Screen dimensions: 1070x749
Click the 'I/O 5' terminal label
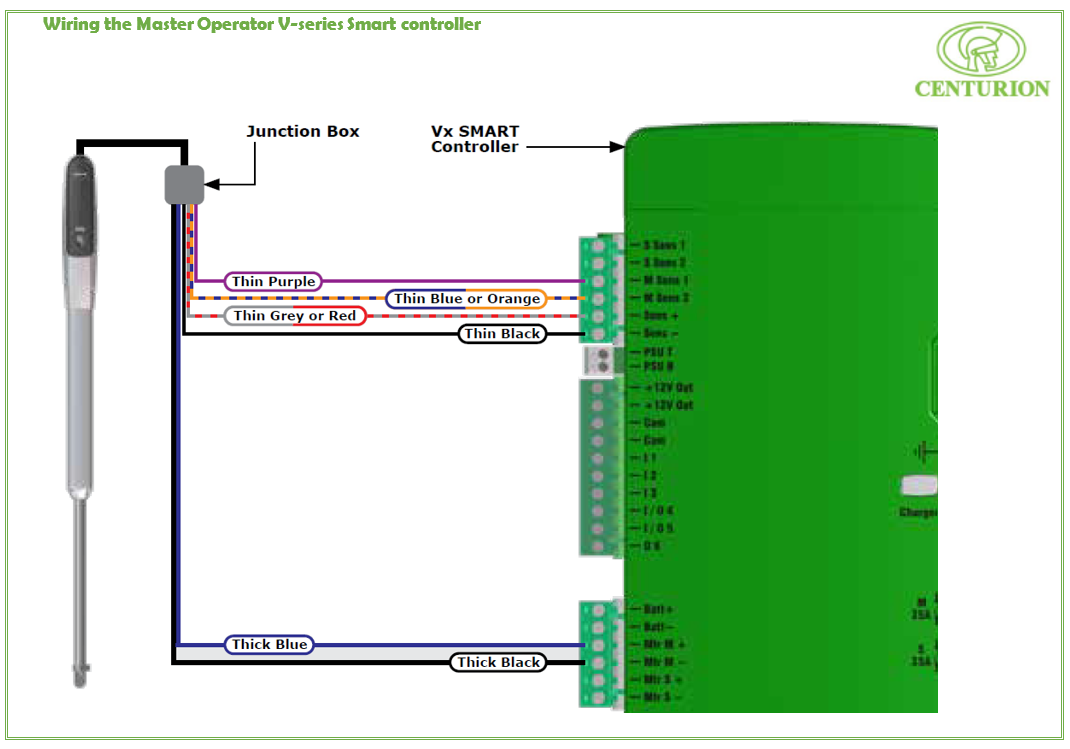[x=659, y=529]
